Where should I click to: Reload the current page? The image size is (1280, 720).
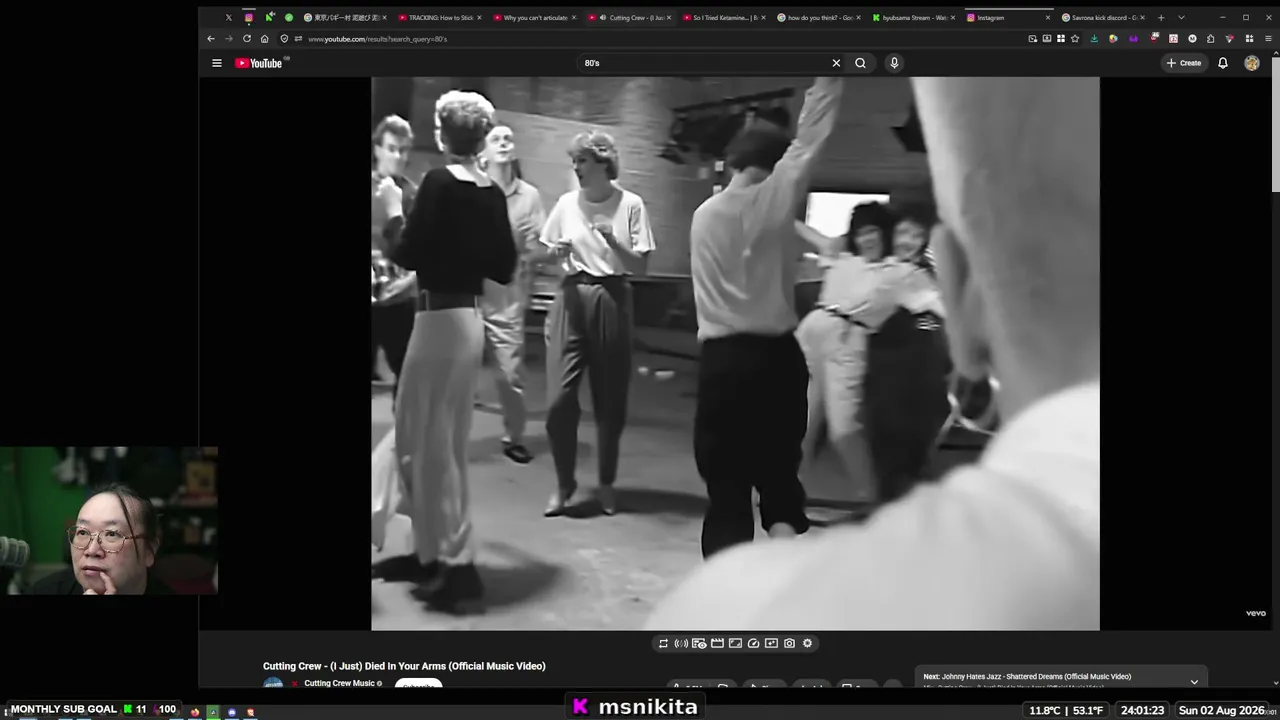pyautogui.click(x=247, y=39)
